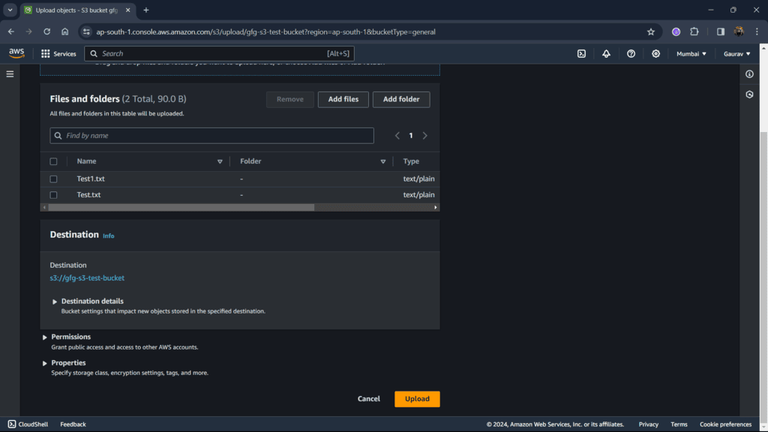This screenshot has width=768, height=432.
Task: Open the s3://gfg-s3-test-bucket link
Action: [87, 278]
